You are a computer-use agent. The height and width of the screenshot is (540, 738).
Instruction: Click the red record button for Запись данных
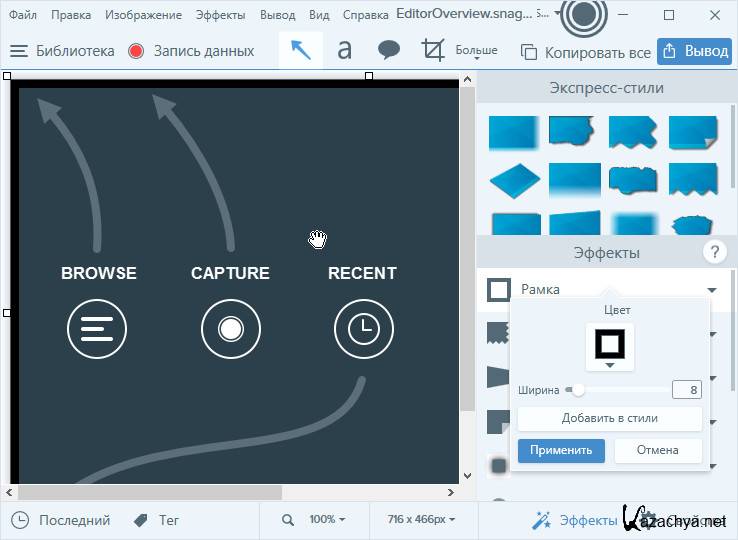[136, 51]
